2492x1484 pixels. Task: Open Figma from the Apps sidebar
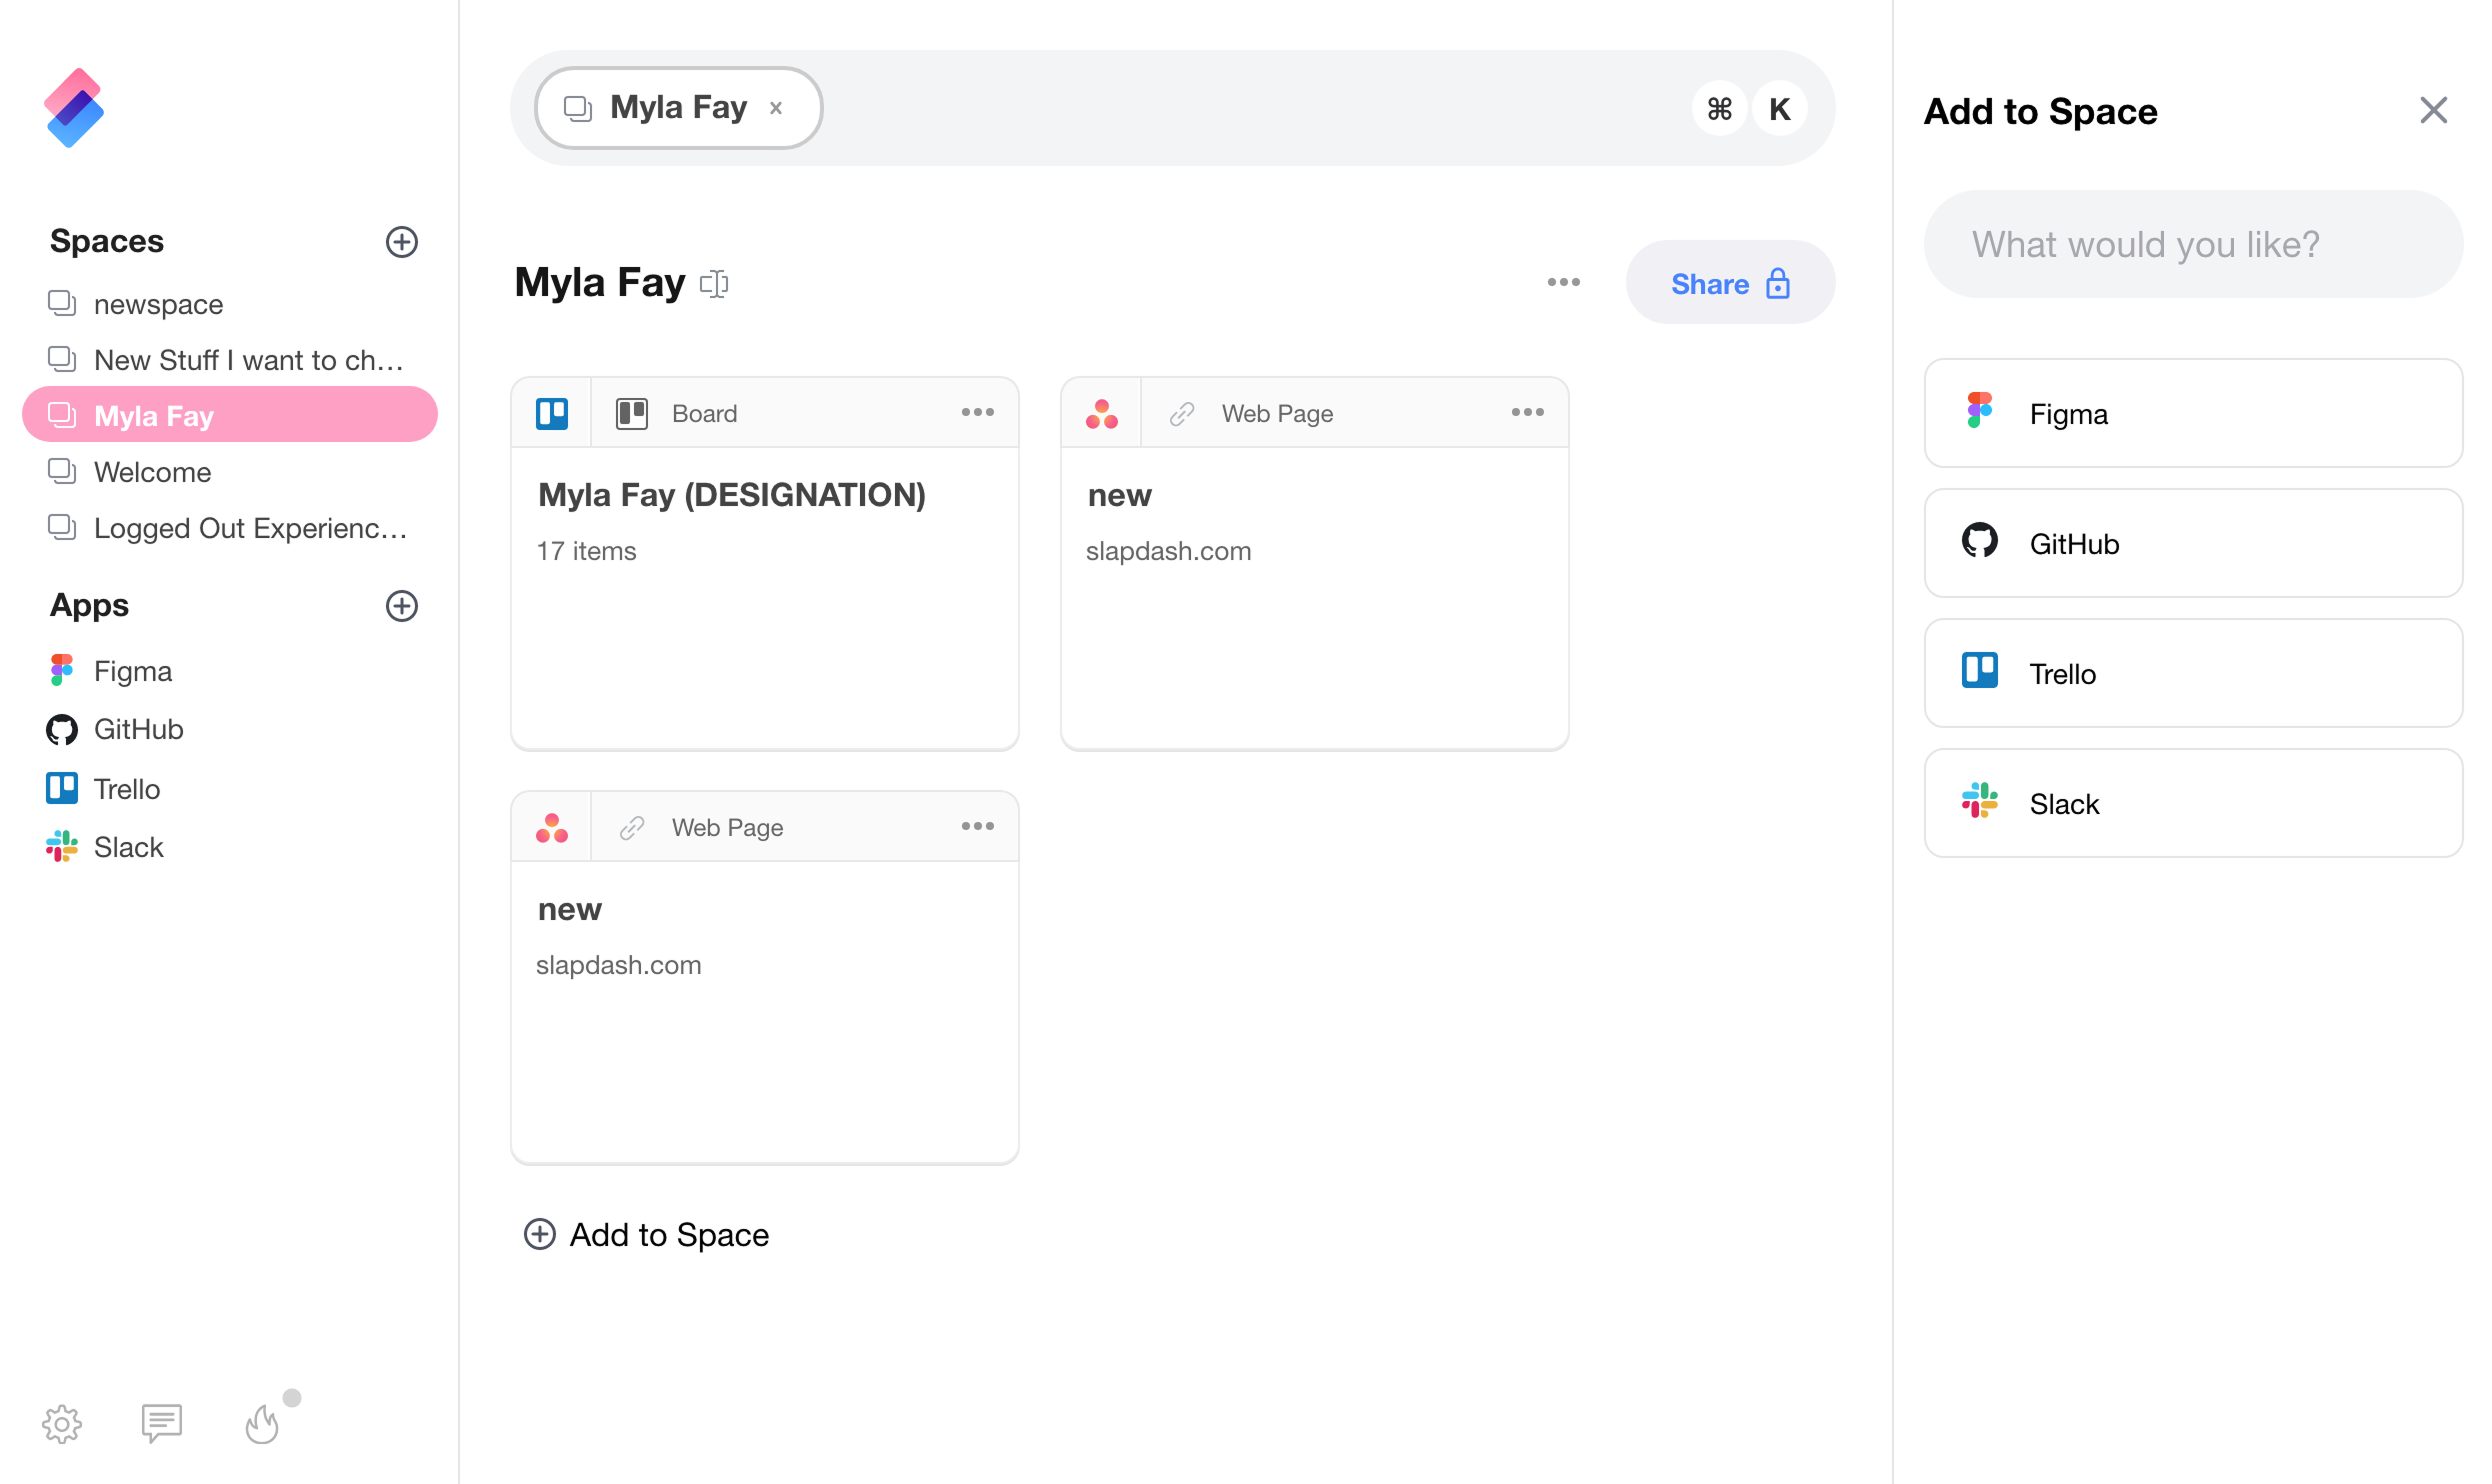(132, 670)
